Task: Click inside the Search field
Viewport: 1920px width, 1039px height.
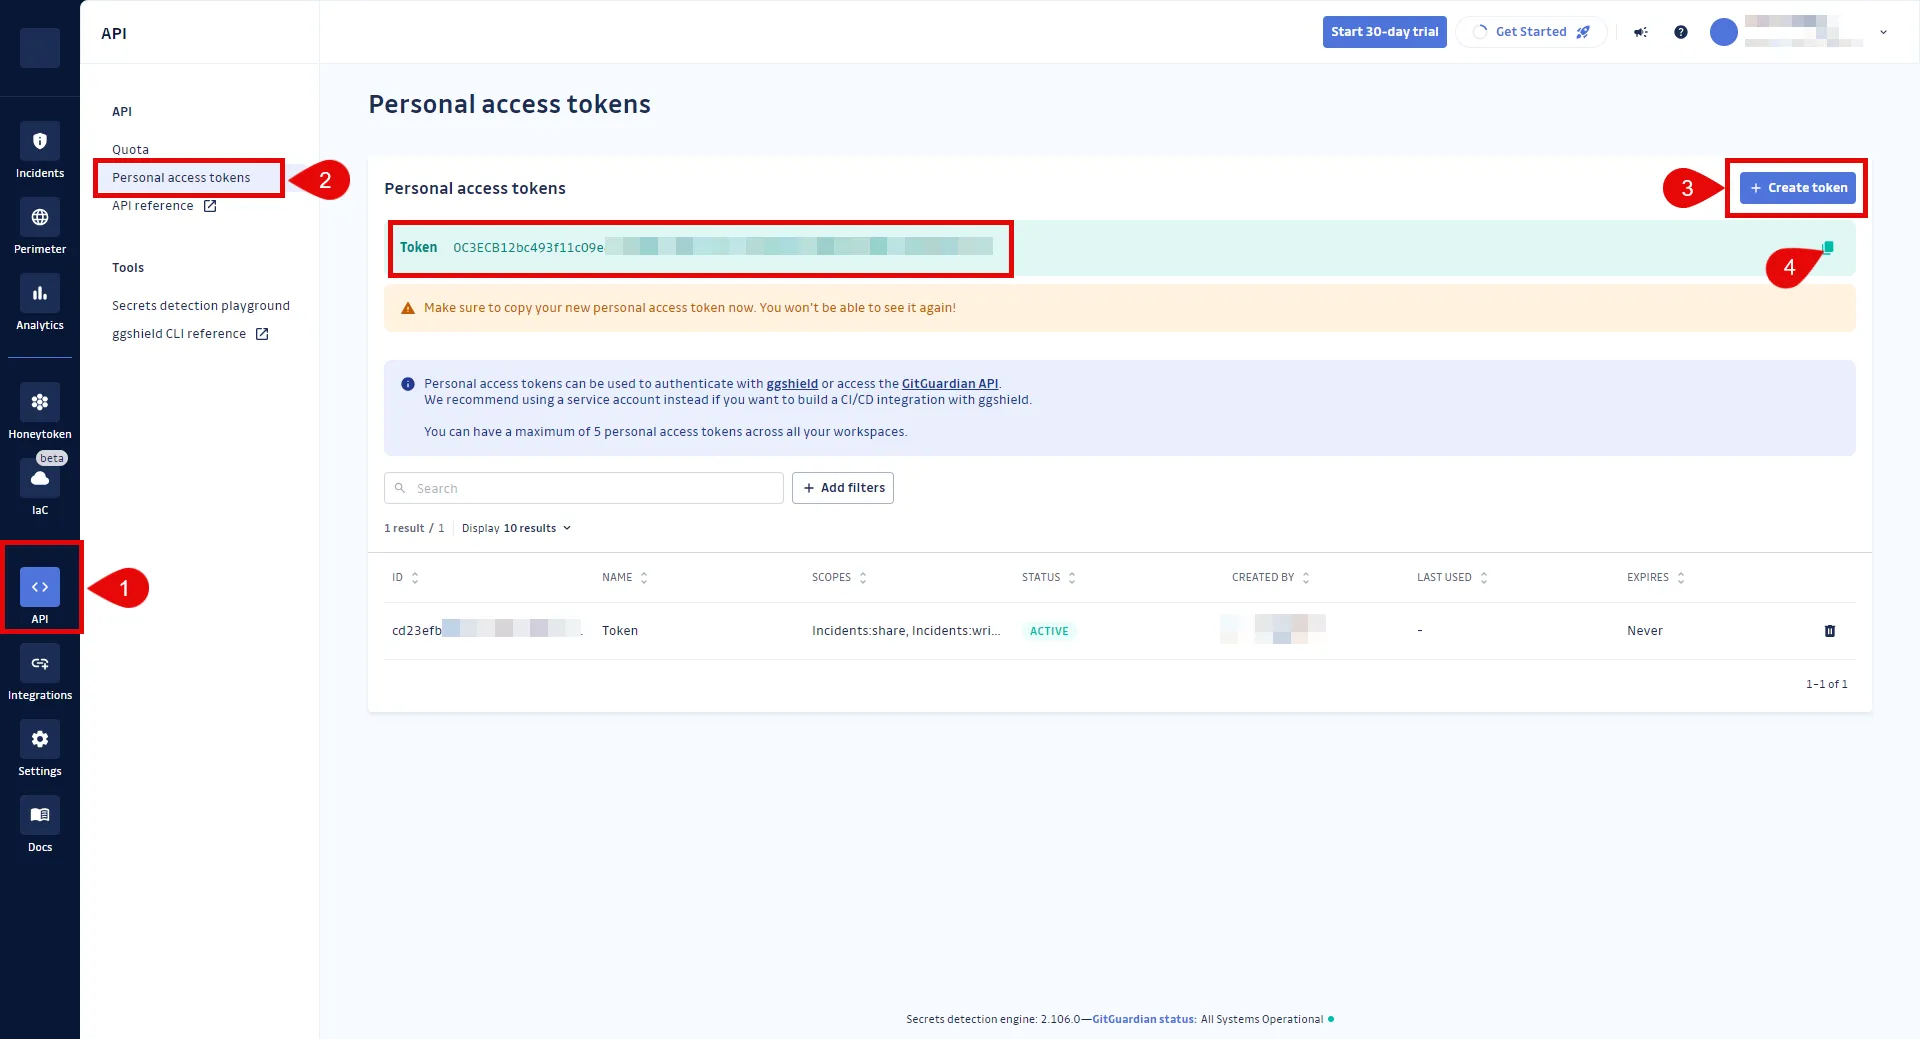Action: coord(584,488)
